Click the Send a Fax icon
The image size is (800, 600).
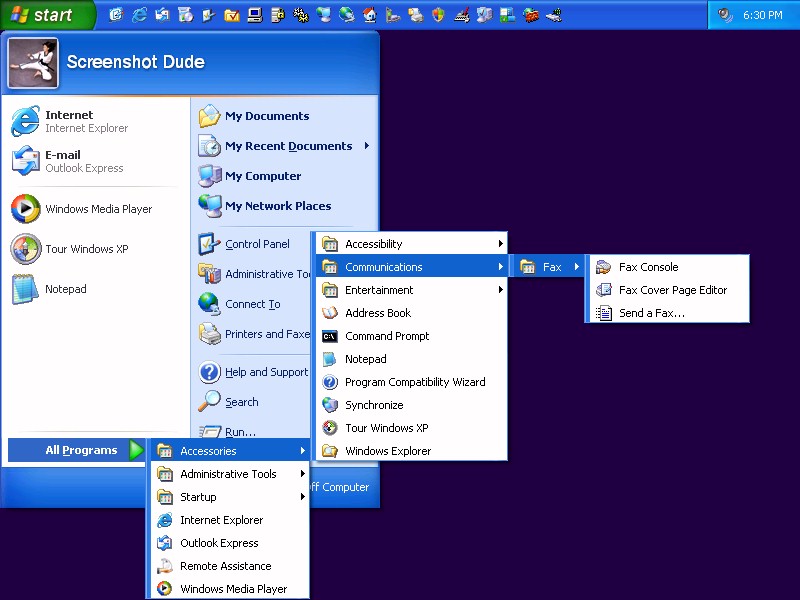coord(603,313)
